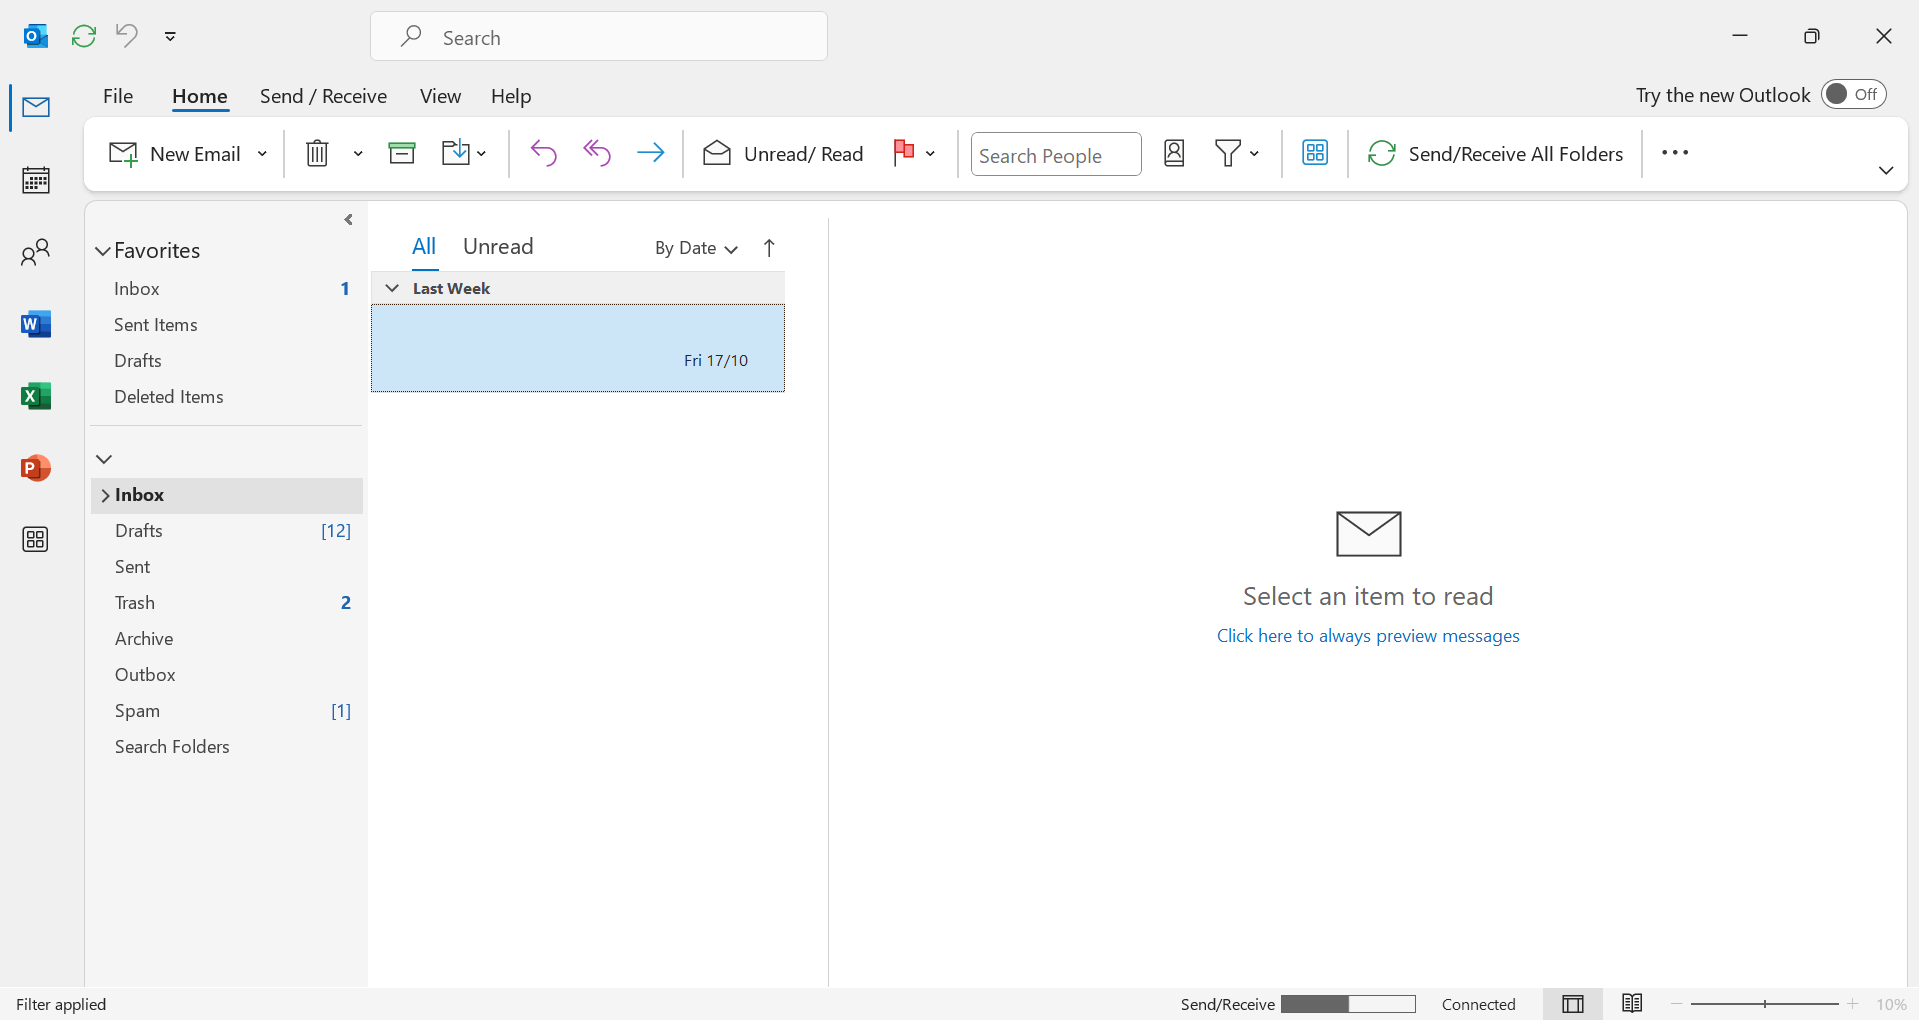Open the Delete options dropdown arrow
The width and height of the screenshot is (1919, 1020).
click(358, 154)
